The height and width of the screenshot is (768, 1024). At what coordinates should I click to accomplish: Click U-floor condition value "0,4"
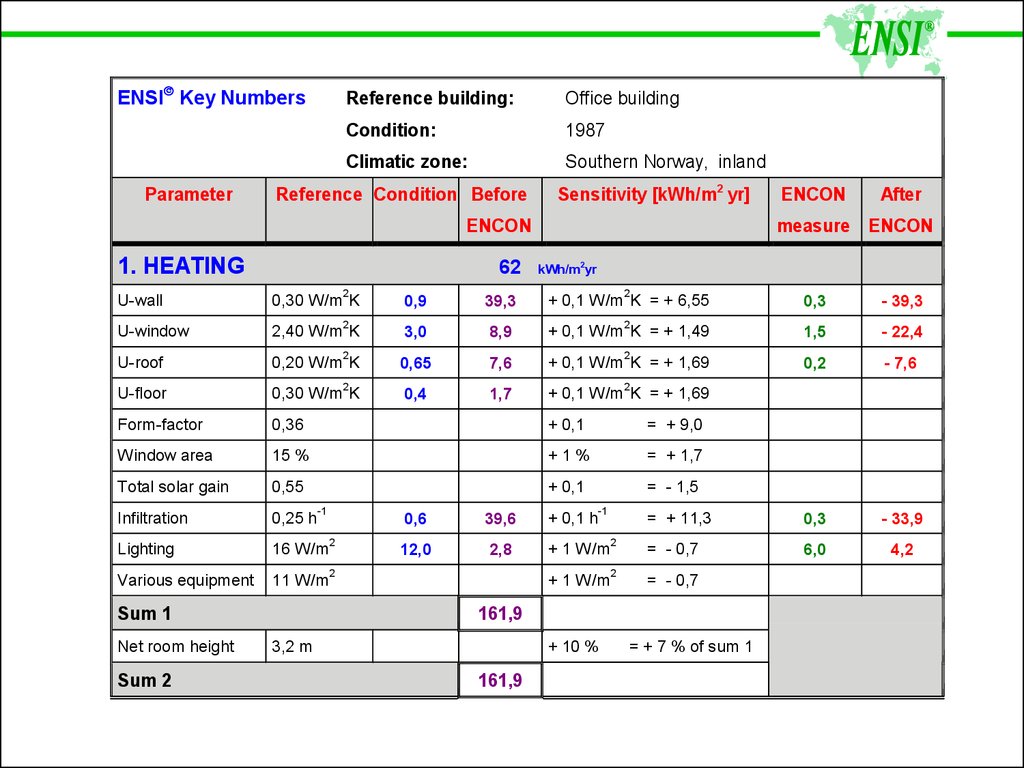point(415,394)
